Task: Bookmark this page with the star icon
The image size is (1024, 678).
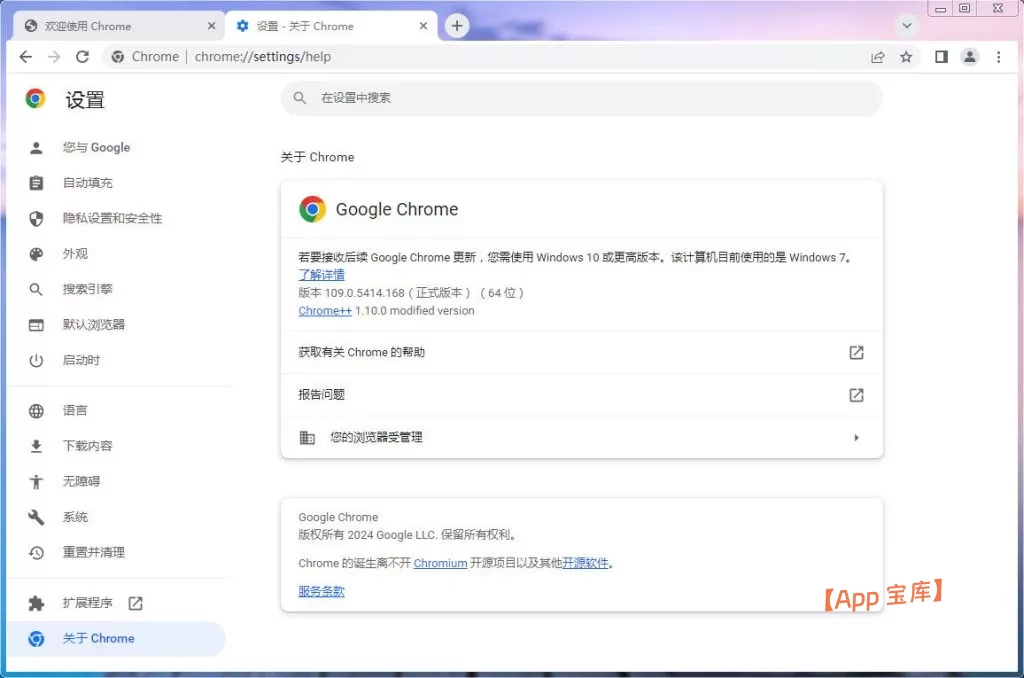Action: coord(905,57)
